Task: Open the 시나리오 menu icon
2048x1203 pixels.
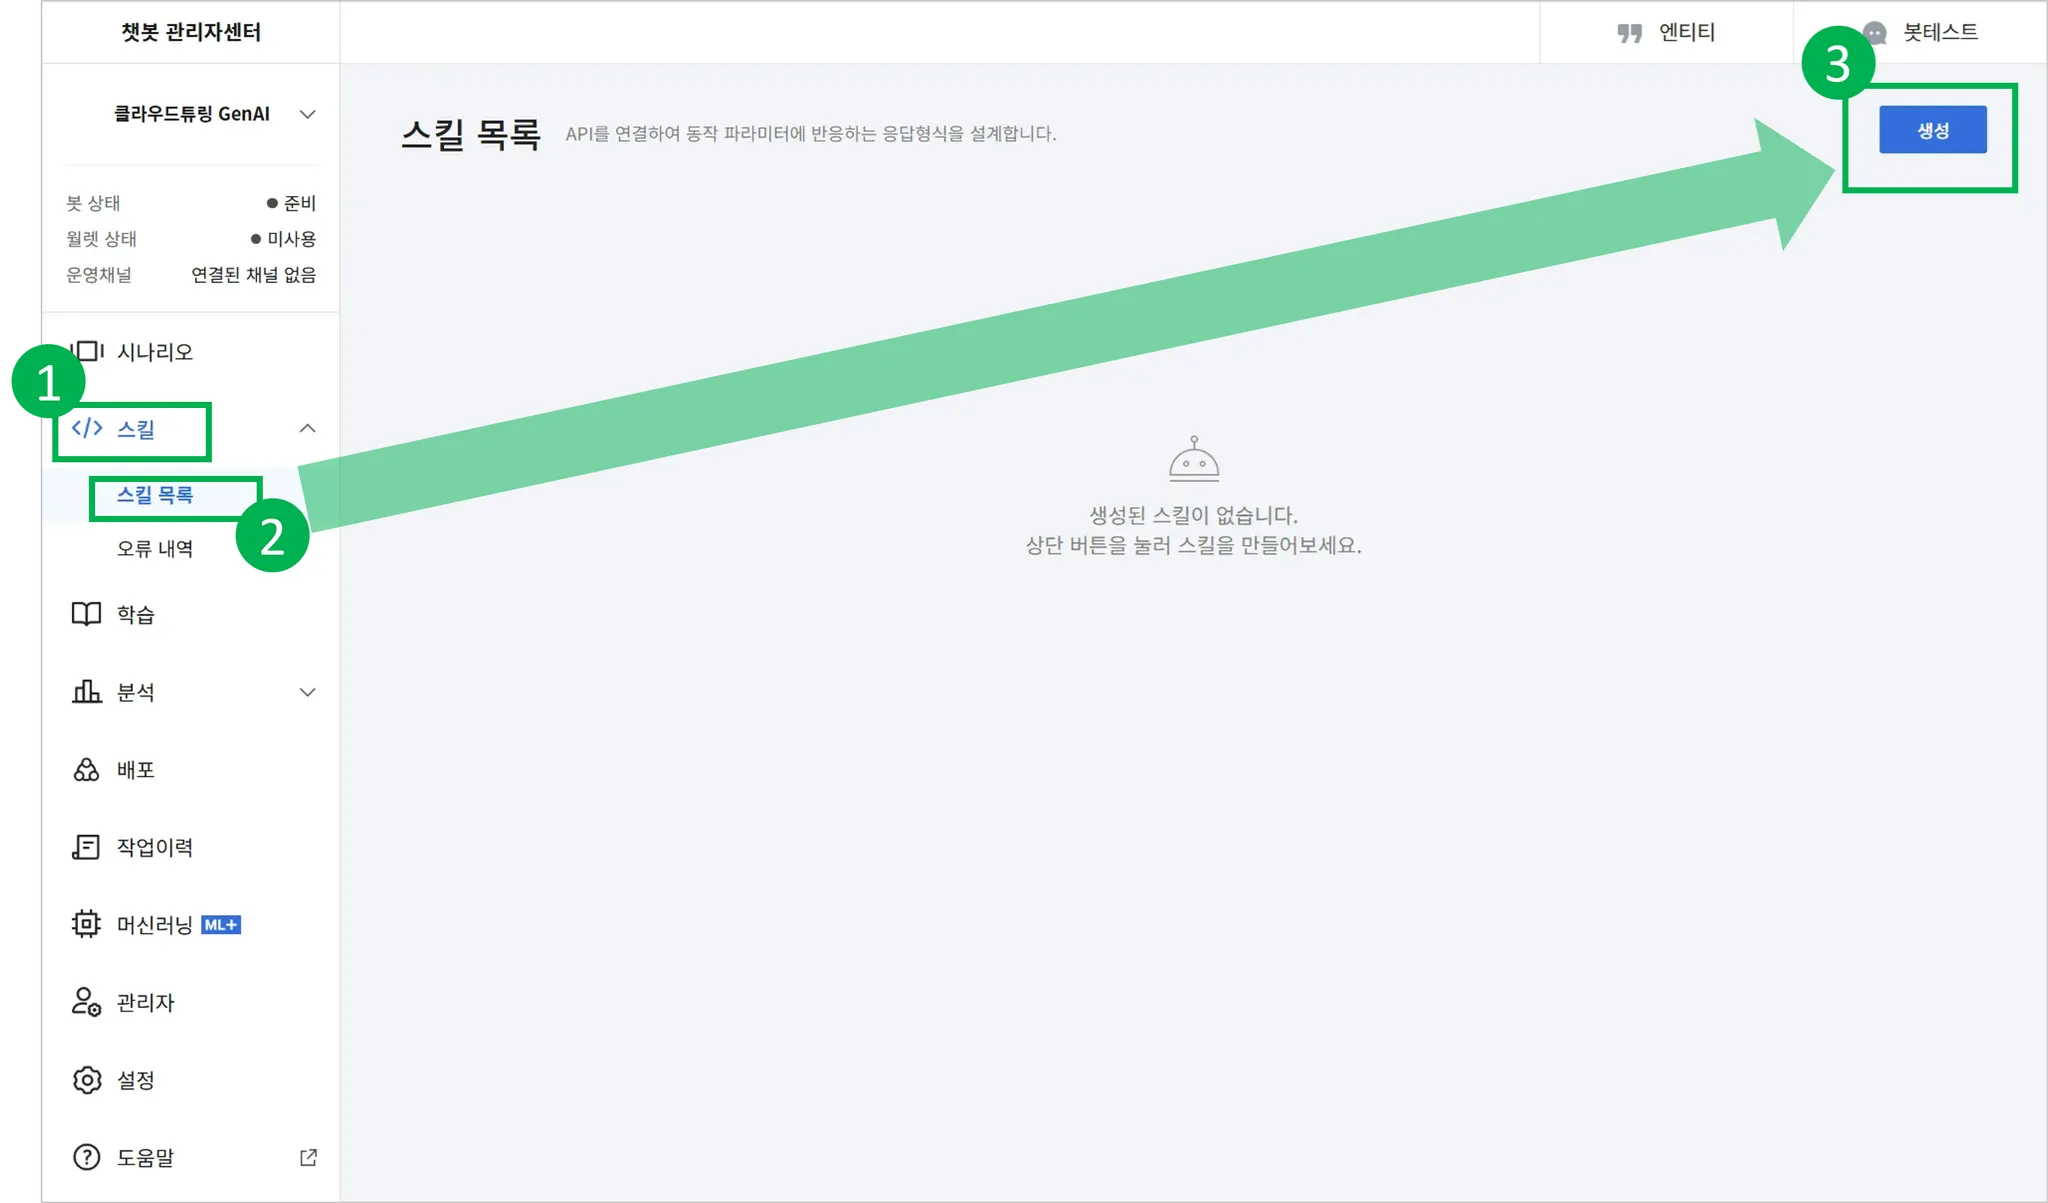Action: pos(88,351)
